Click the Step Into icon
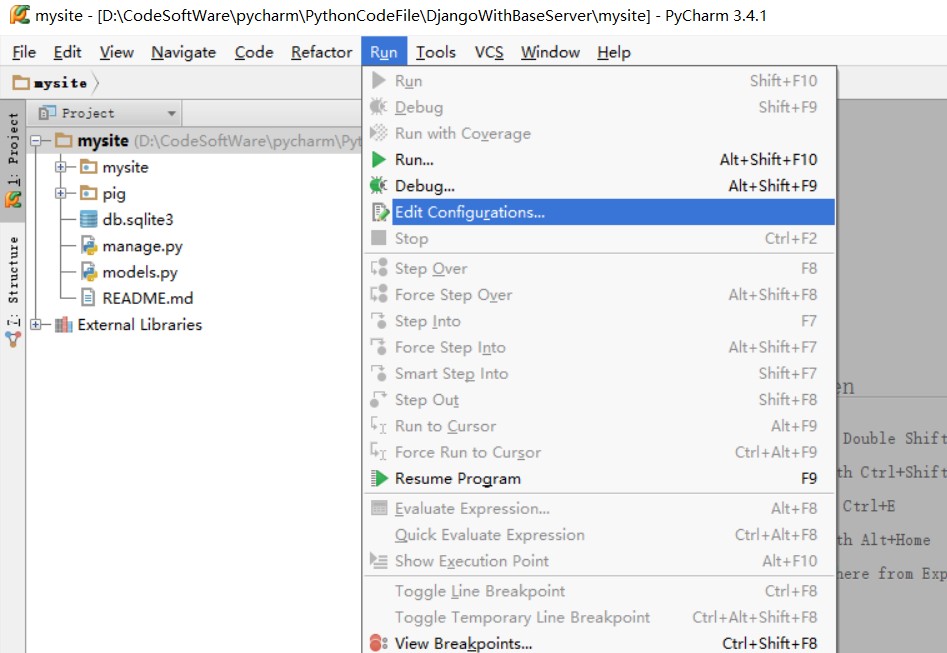The height and width of the screenshot is (653, 947). (379, 321)
